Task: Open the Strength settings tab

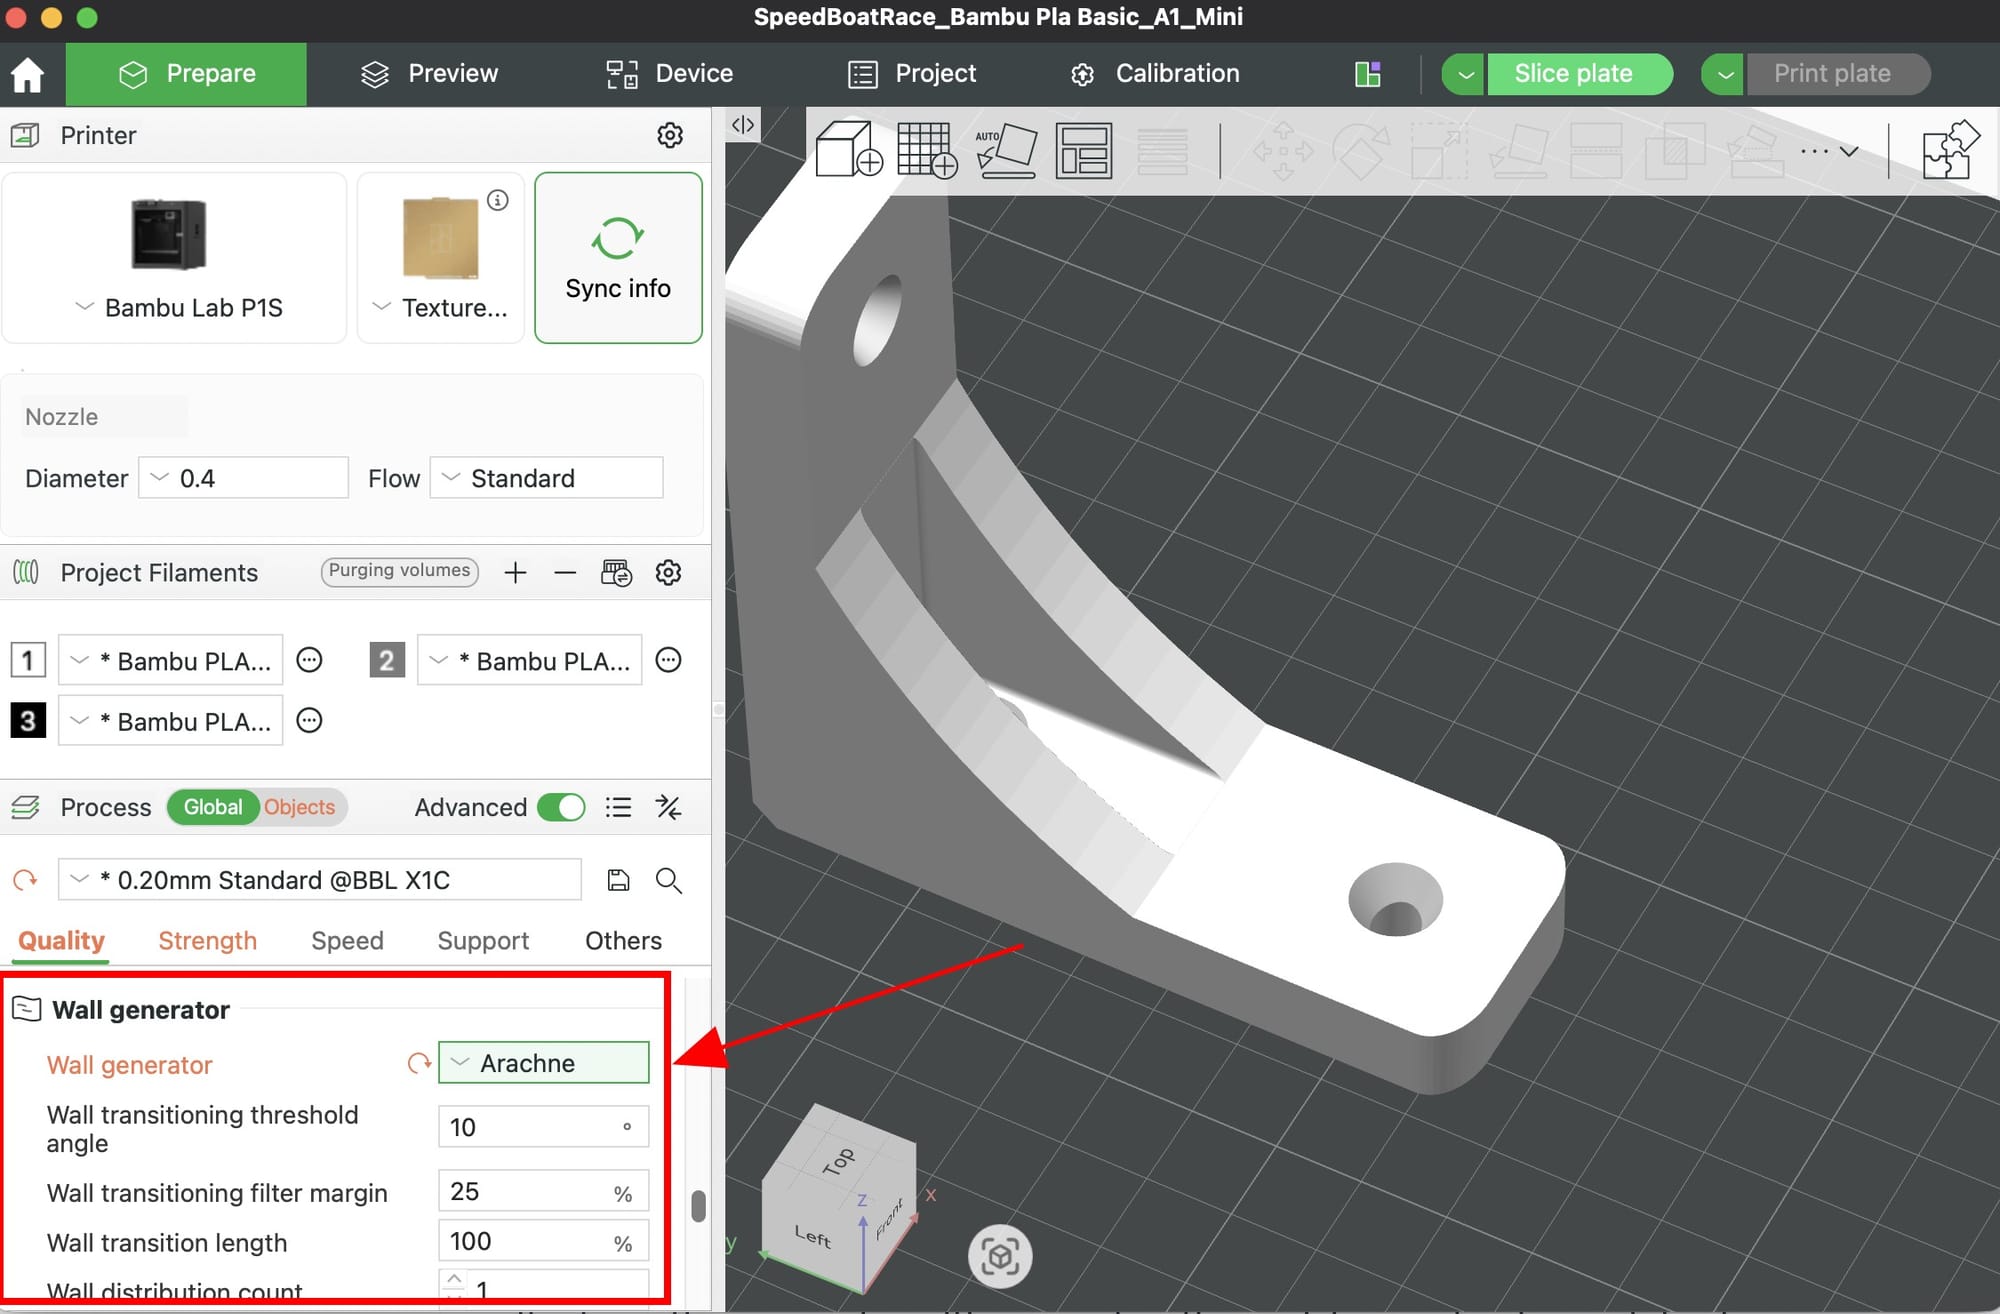Action: click(207, 940)
